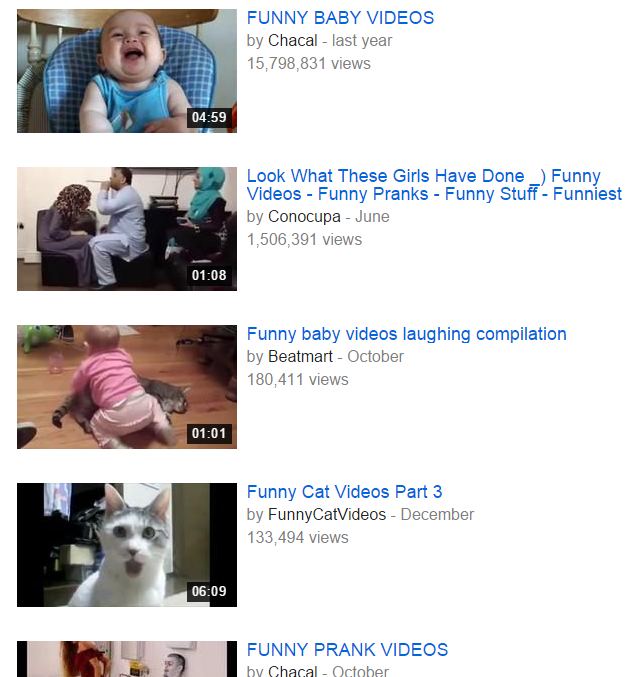627x677 pixels.
Task: Click the baby with cat thumbnail
Action: coord(127,387)
